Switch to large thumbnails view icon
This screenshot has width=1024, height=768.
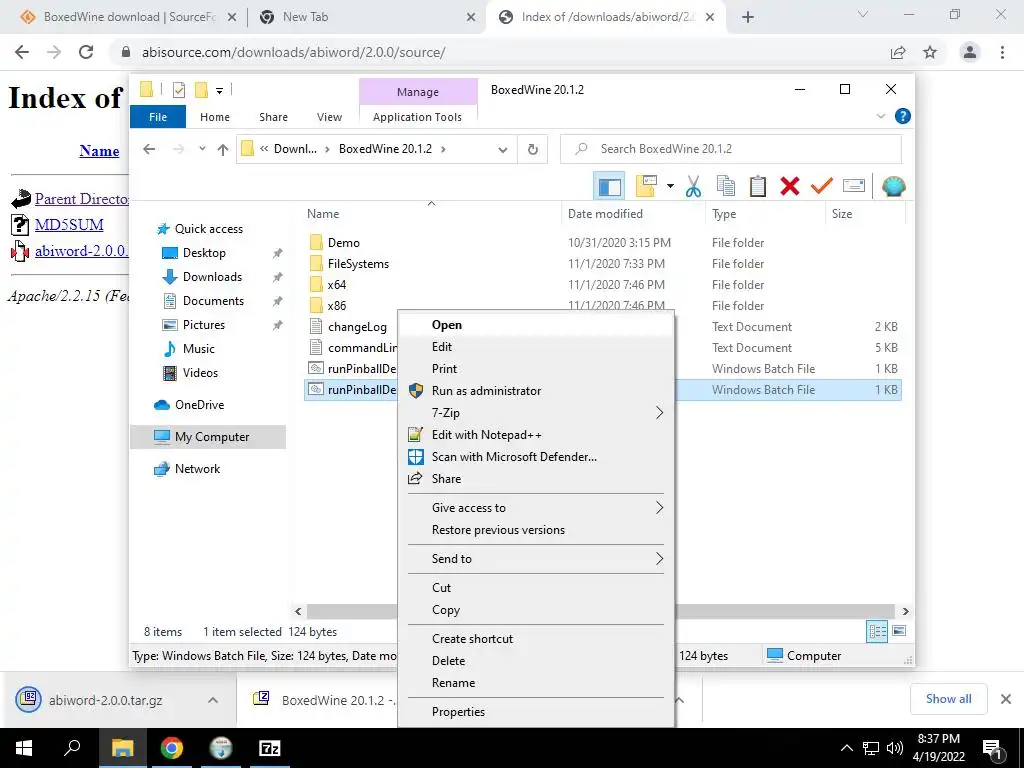pyautogui.click(x=899, y=631)
